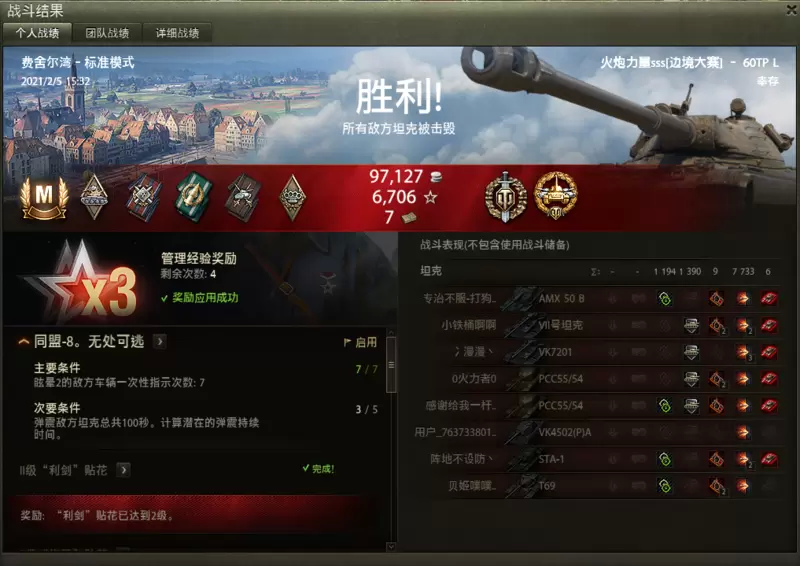Select the green laurel medal in awards row
800x566 pixels.
pyautogui.click(x=194, y=198)
